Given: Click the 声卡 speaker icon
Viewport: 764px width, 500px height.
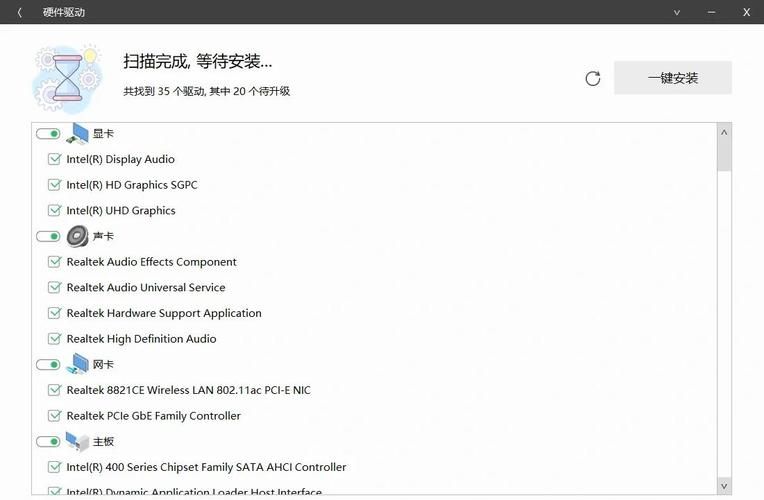Looking at the screenshot, I should pos(77,236).
